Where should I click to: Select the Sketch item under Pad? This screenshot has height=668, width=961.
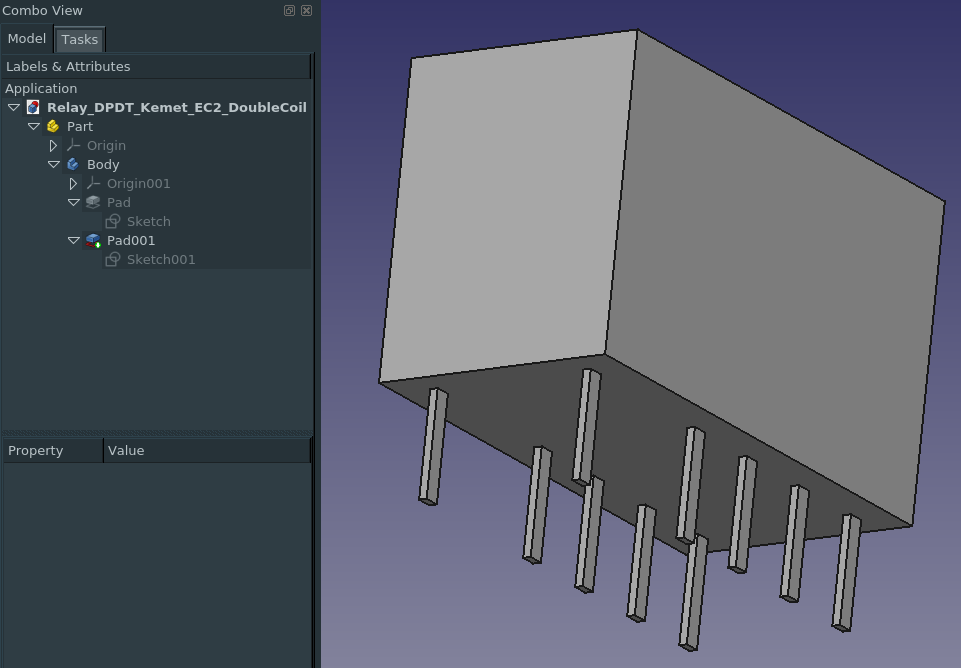tap(148, 221)
